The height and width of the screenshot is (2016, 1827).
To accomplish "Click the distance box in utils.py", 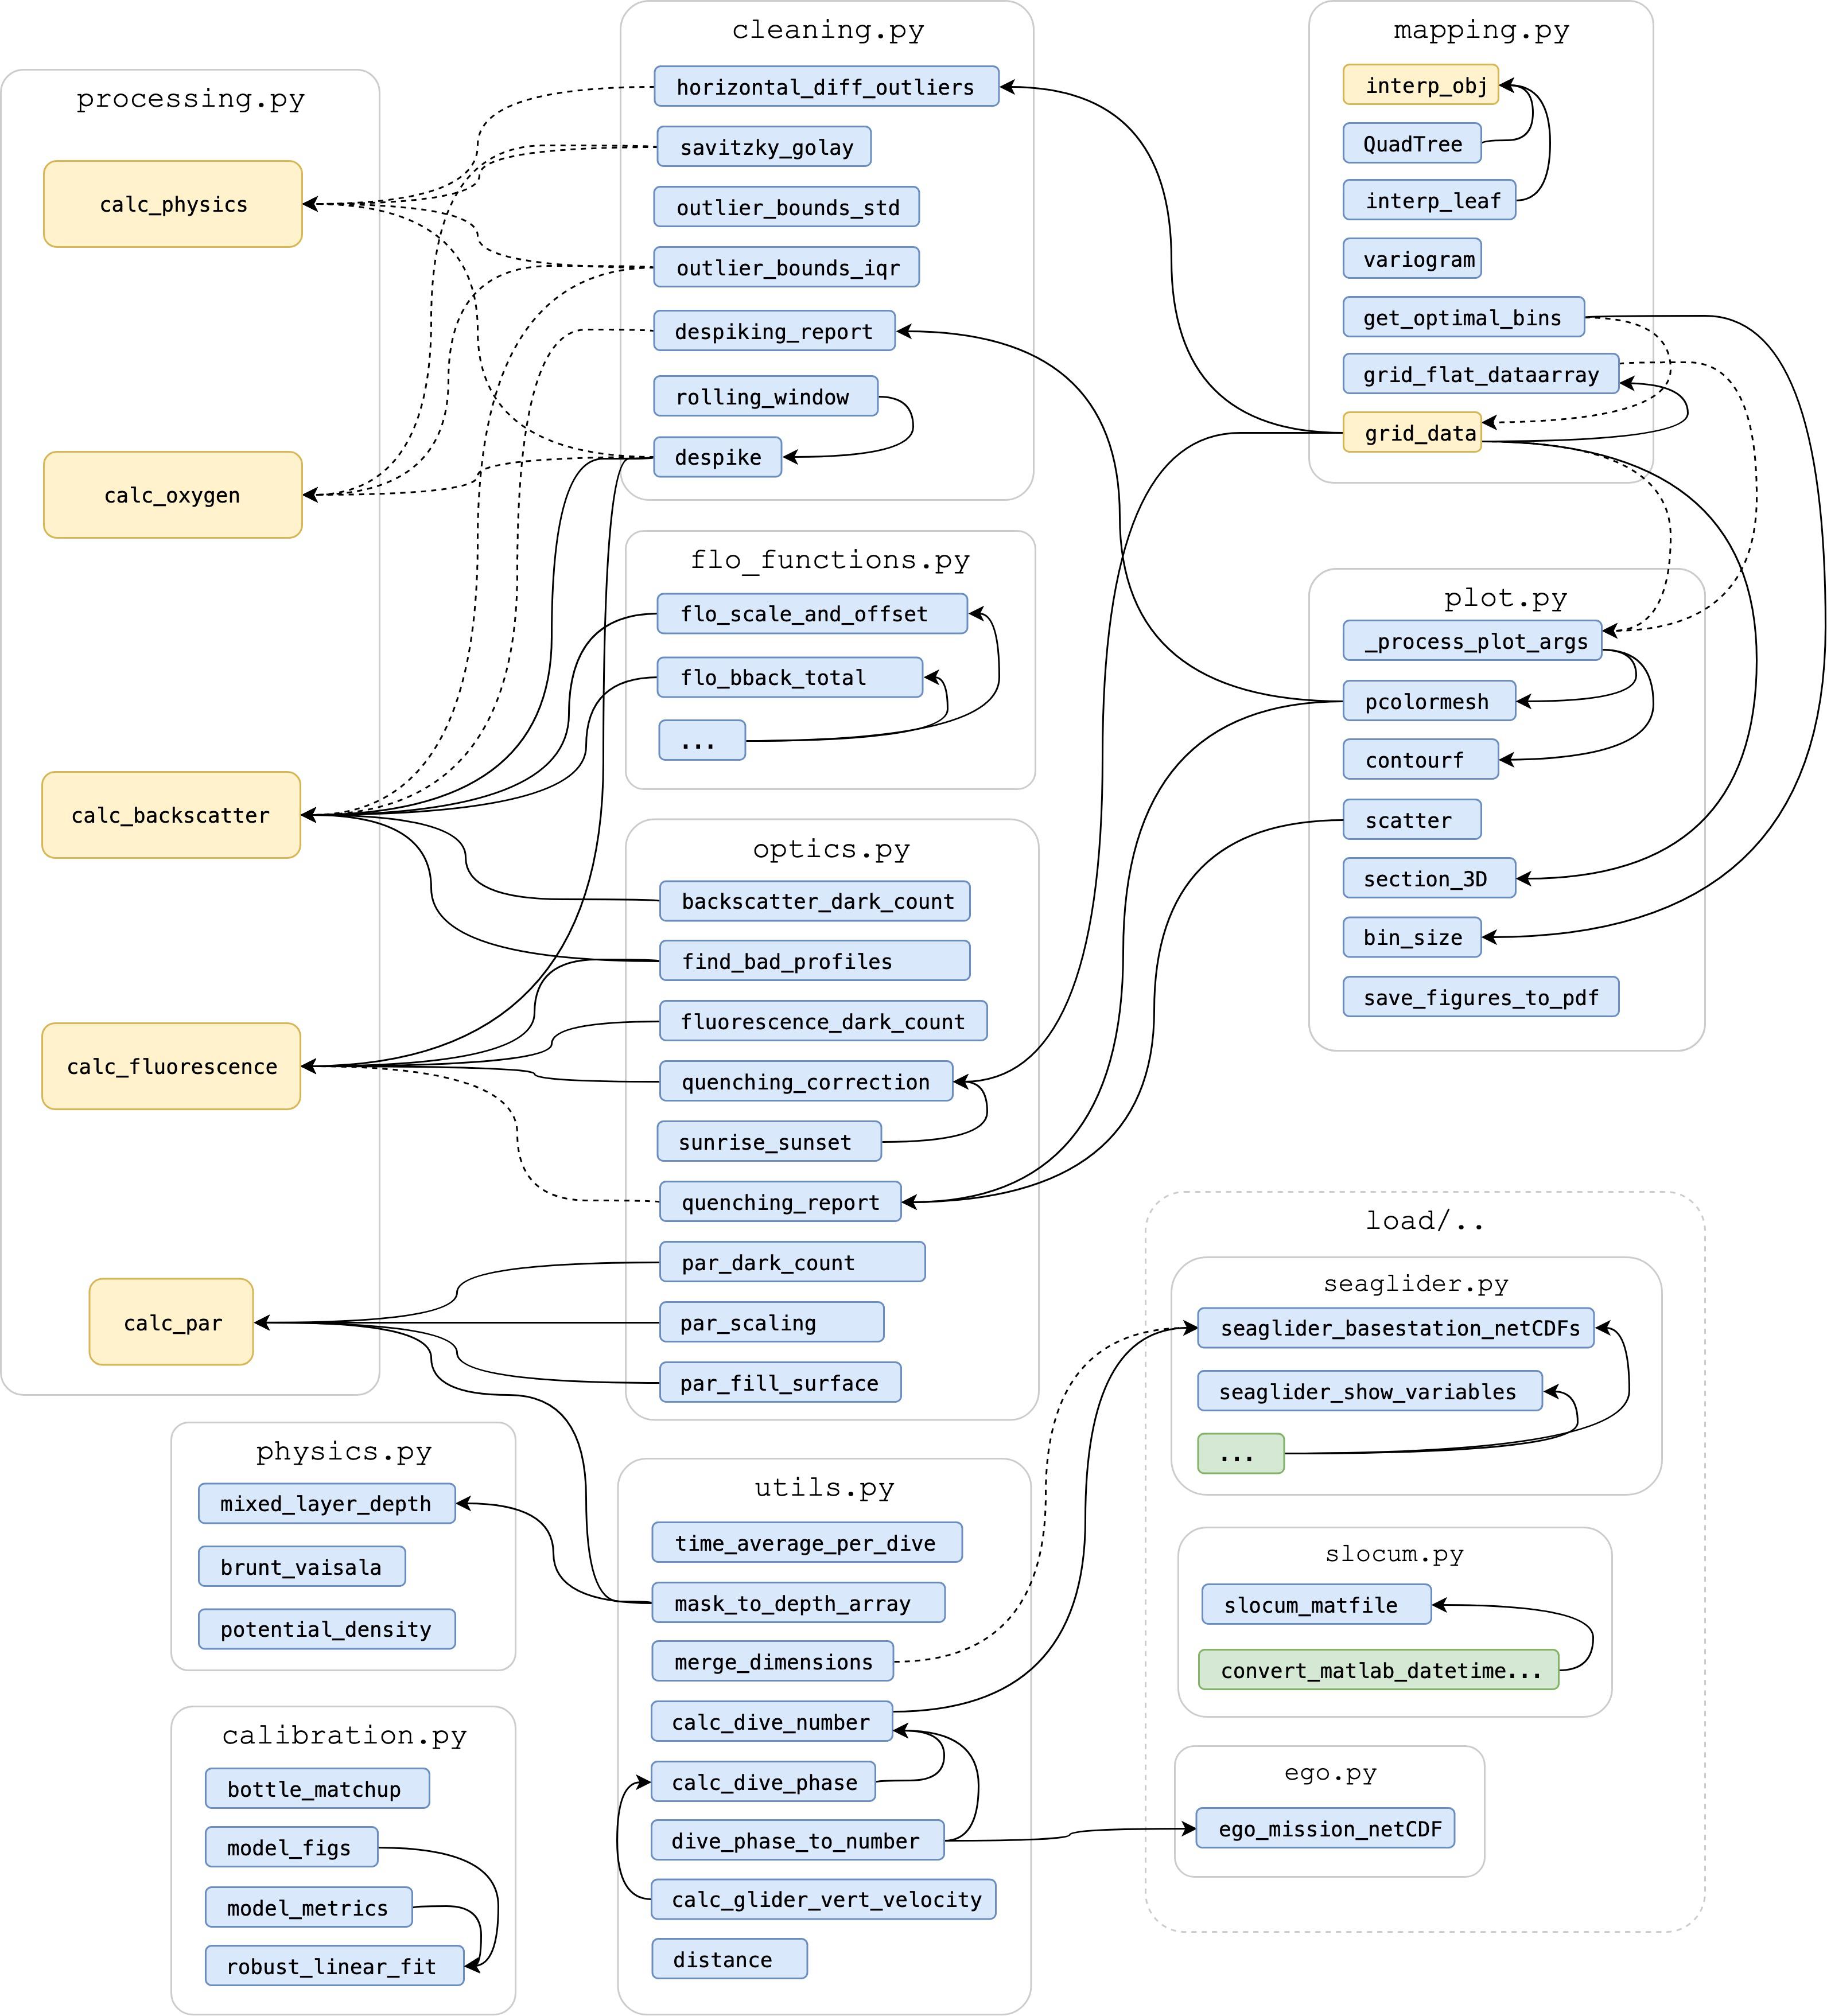I will 730,1958.
